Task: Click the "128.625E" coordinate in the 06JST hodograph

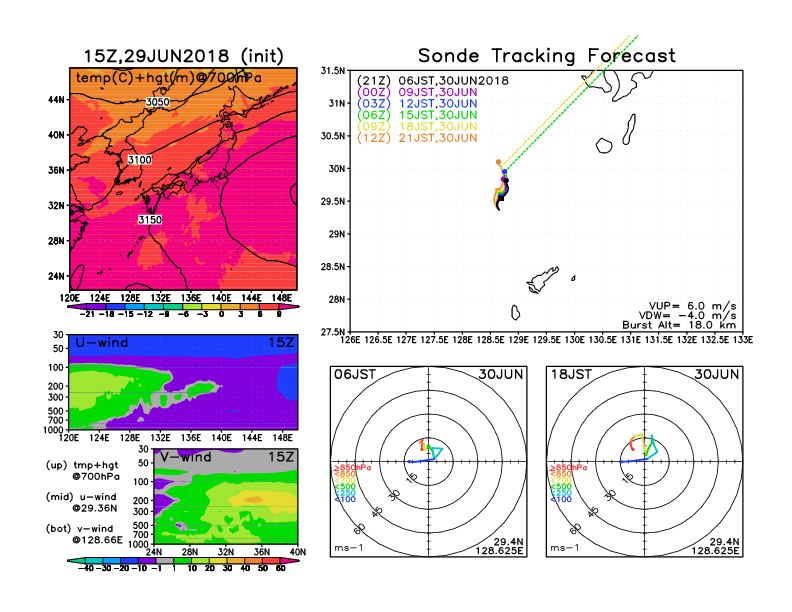Action: (x=499, y=550)
